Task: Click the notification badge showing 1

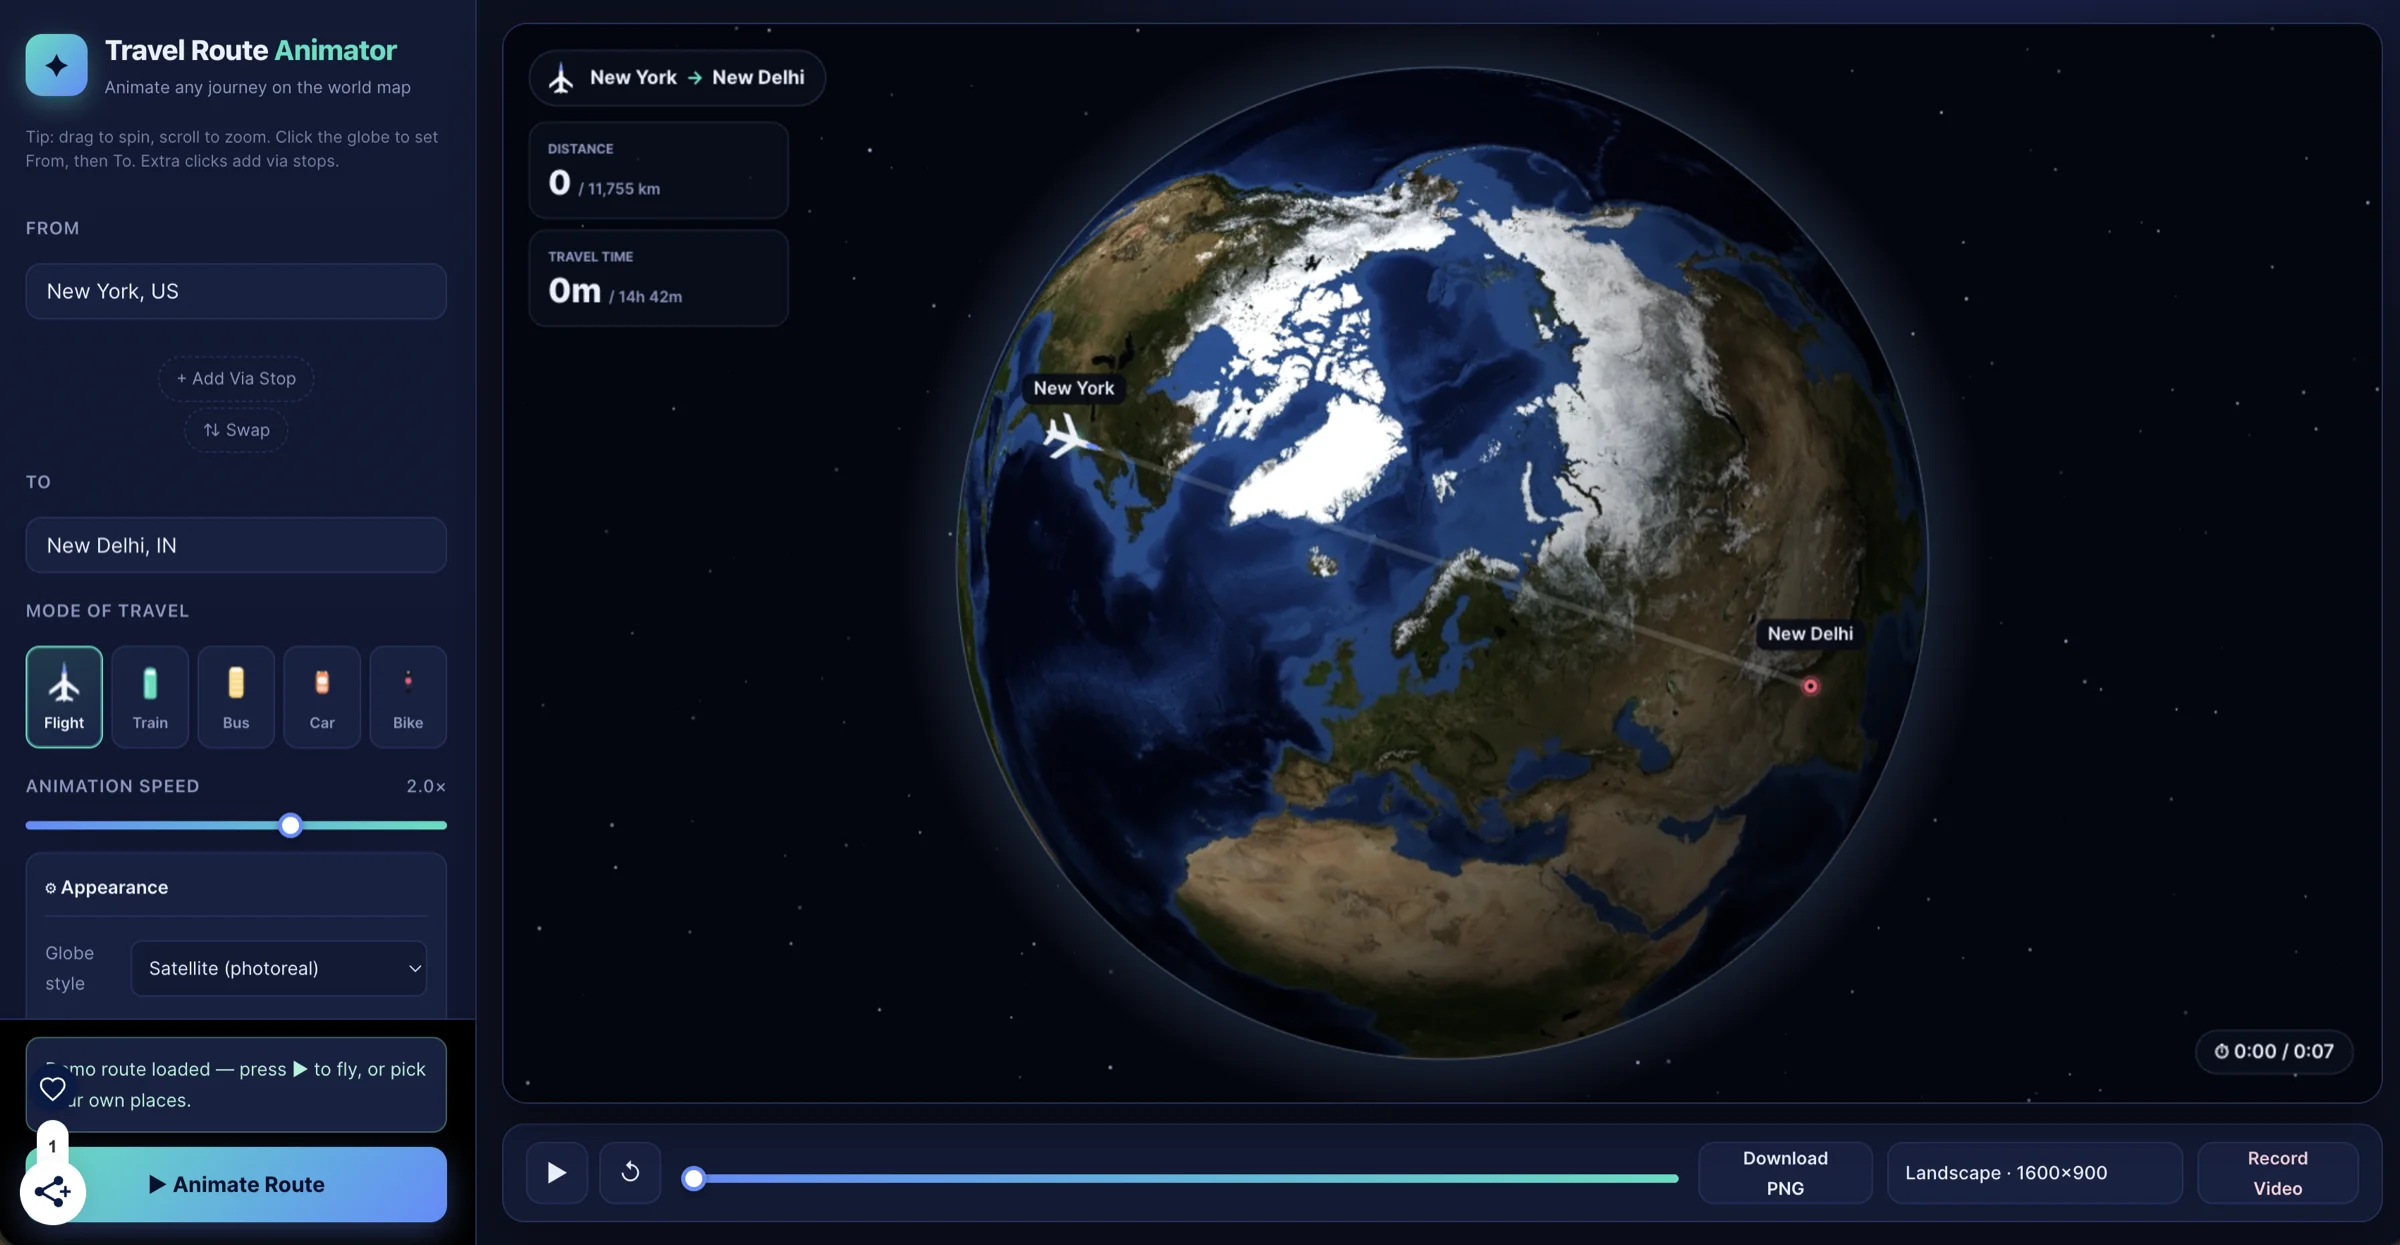Action: coord(52,1146)
